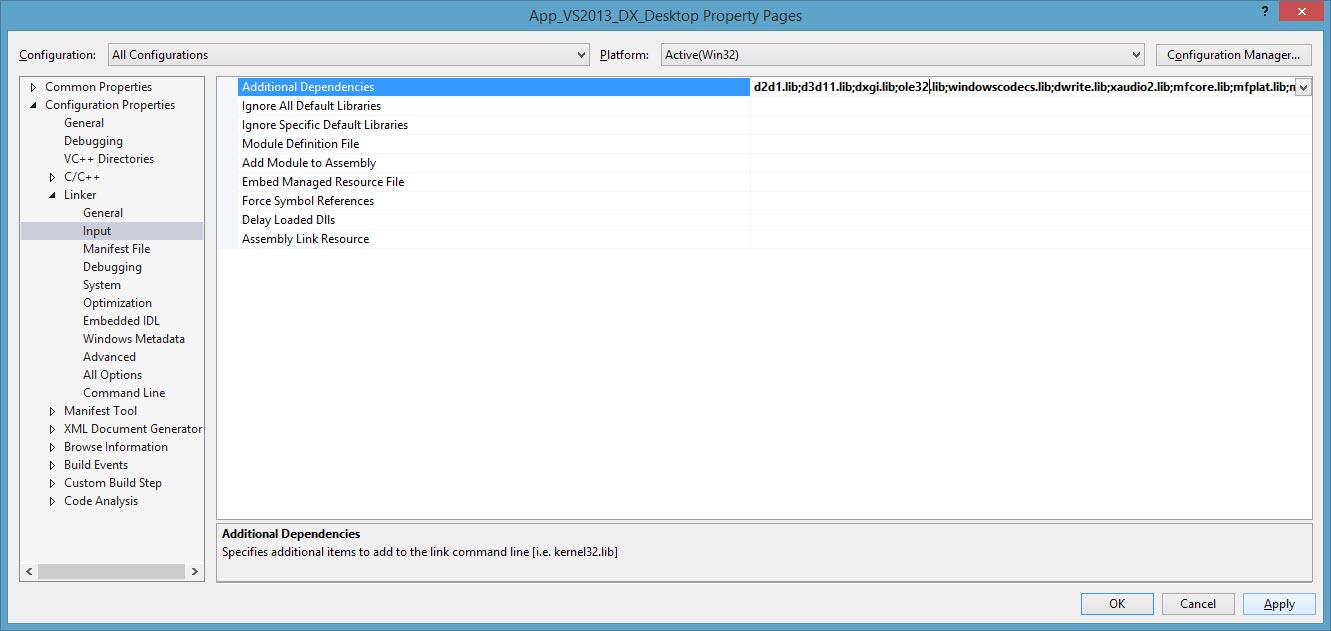Click the Configuration Manager button
Screen dimensions: 1331x631
(x=1233, y=55)
